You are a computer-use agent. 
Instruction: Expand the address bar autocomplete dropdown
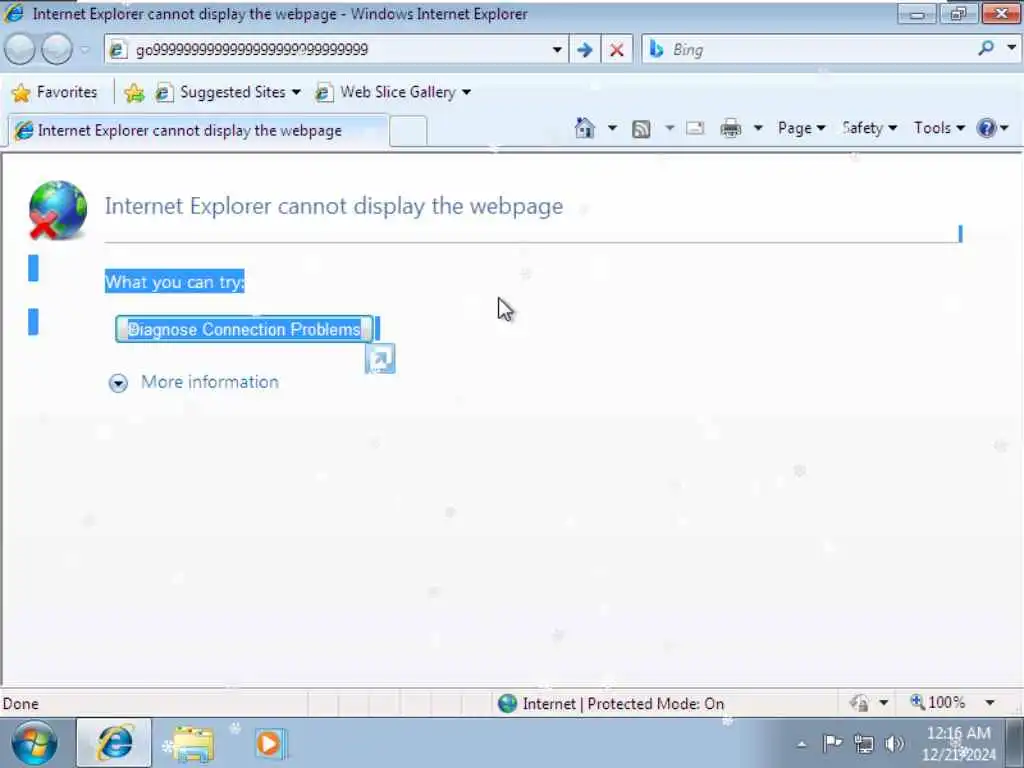tap(557, 50)
